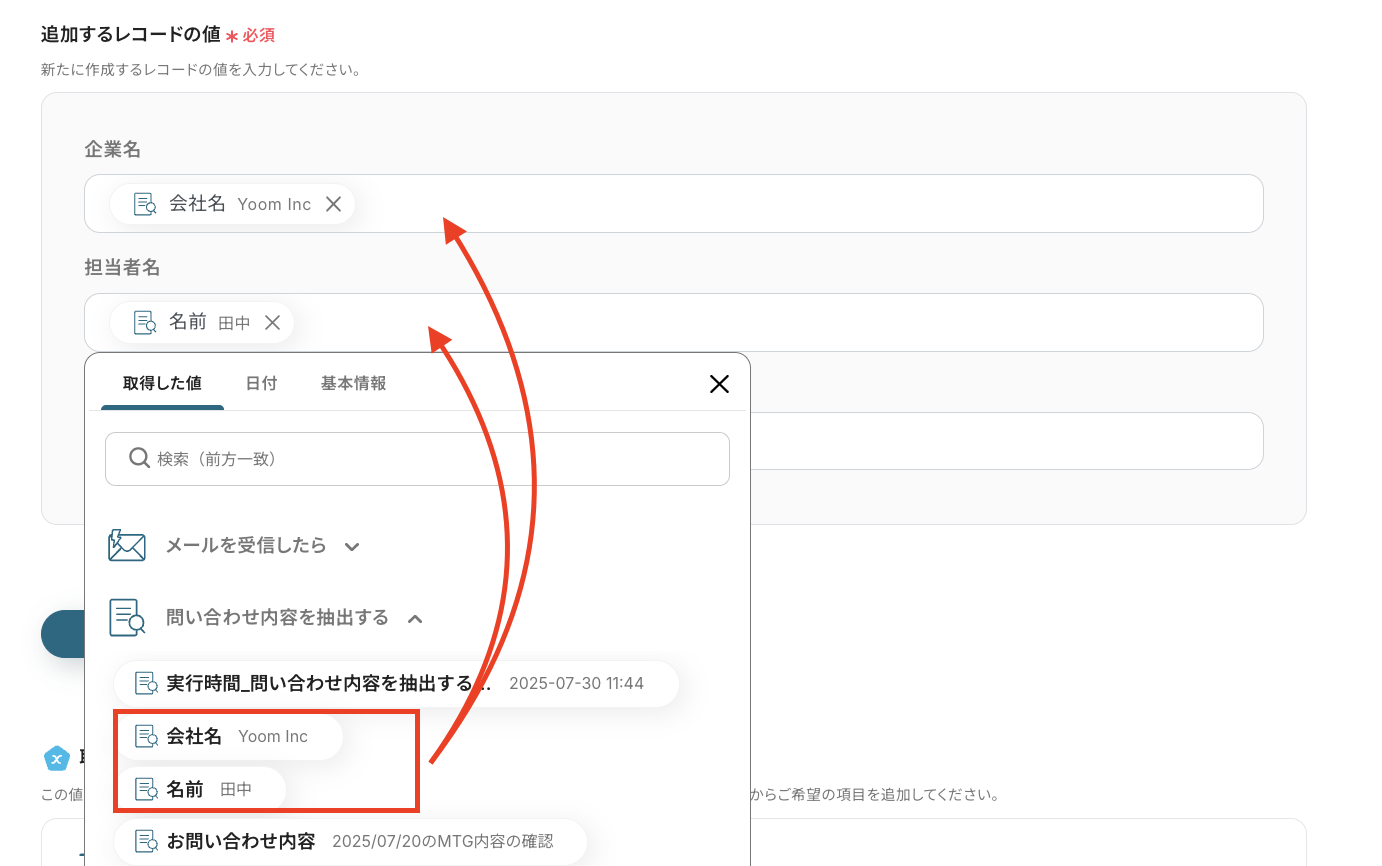The width and height of the screenshot is (1382, 866).
Task: Click the icon on 名前 list item
Action: tap(147, 789)
